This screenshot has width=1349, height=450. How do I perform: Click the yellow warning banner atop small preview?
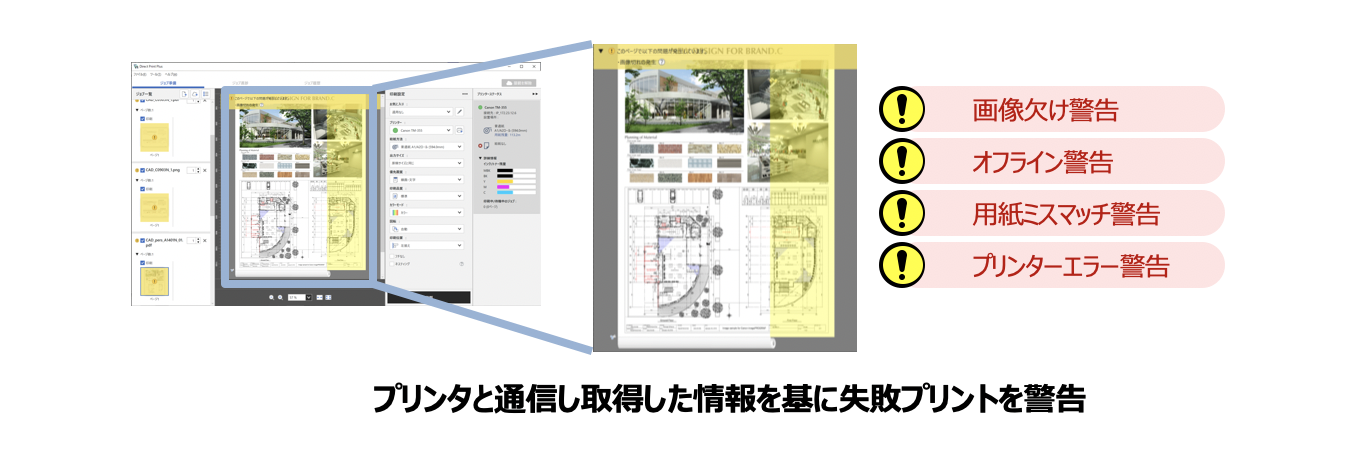coord(298,102)
